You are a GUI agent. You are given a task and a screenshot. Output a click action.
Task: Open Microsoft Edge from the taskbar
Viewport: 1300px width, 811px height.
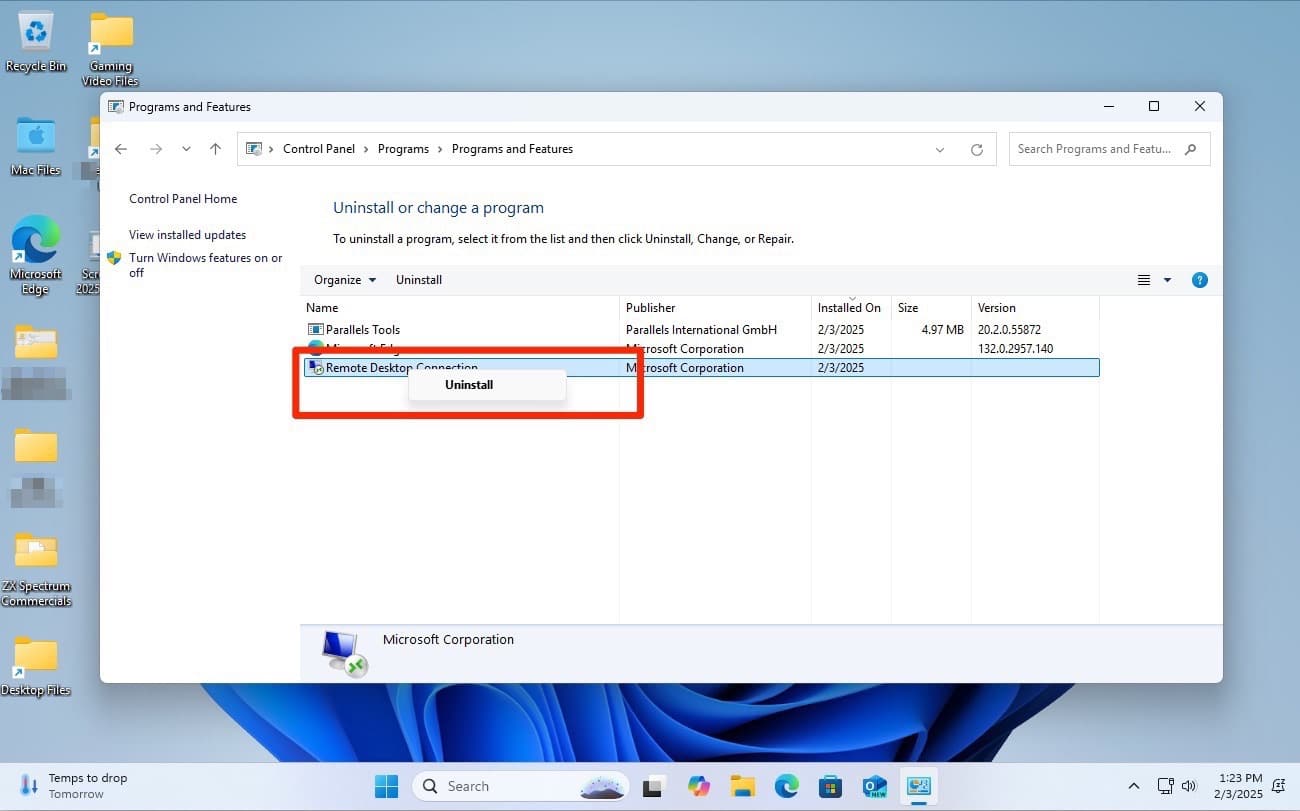click(786, 786)
